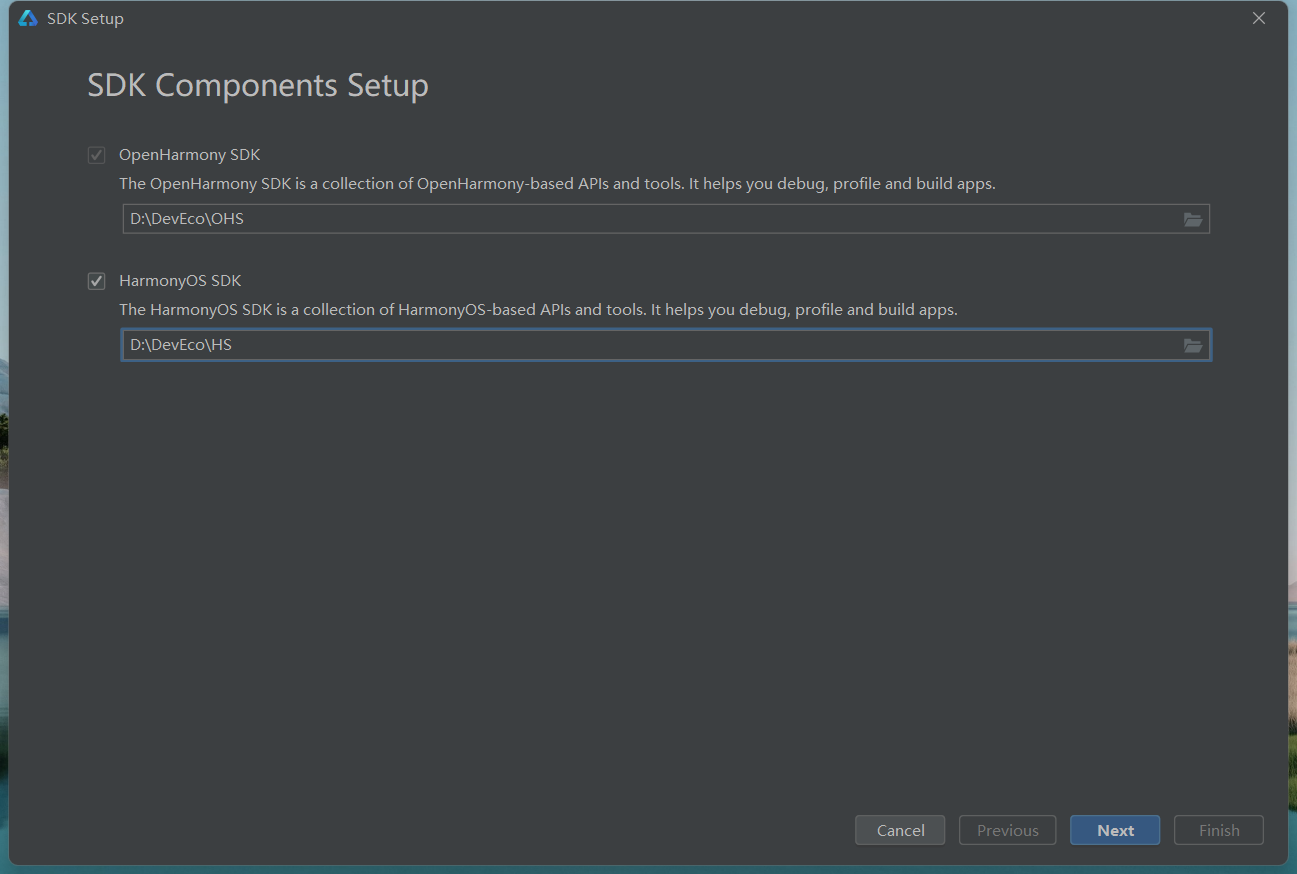Click the D:\DevEco\HS path field
The image size is (1297, 874).
pyautogui.click(x=666, y=345)
